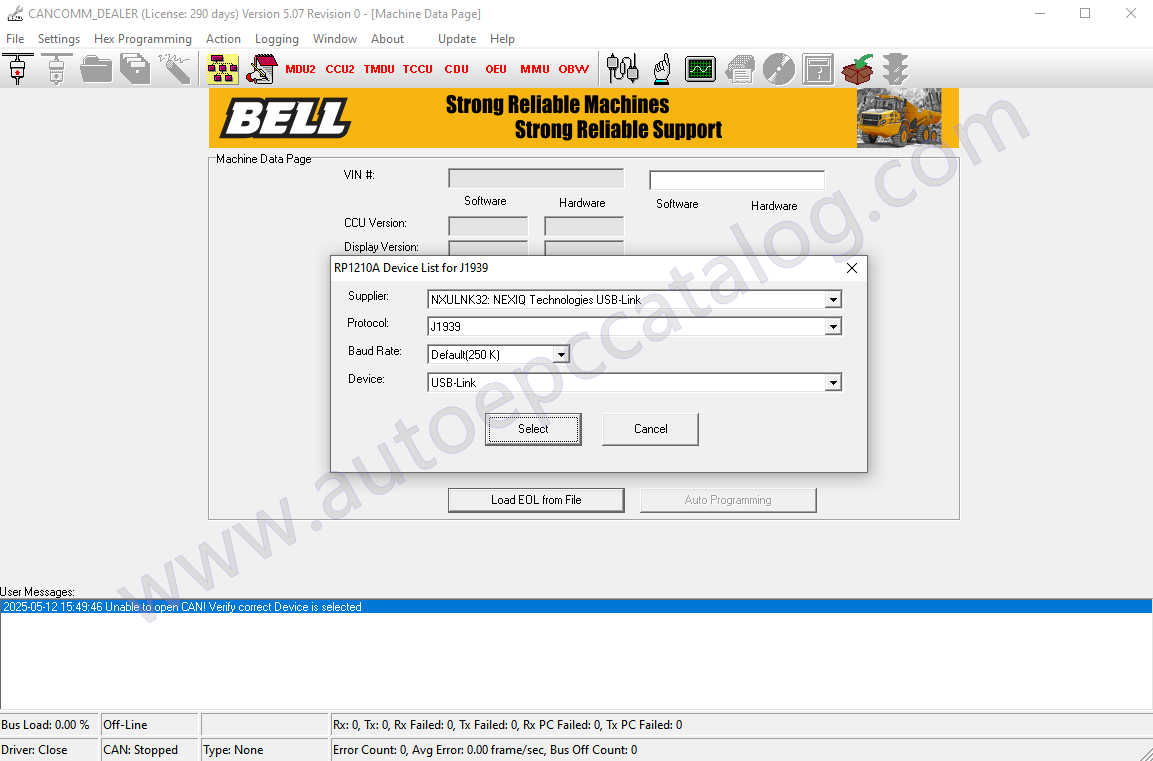Select the 'Unable to open CAN' message row
The height and width of the screenshot is (761, 1153).
point(576,607)
